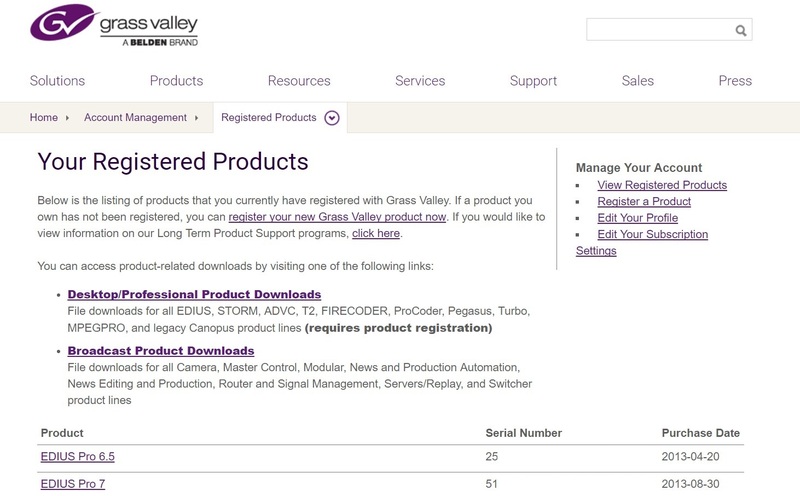This screenshot has height=496, width=800.
Task: Open the Press section
Action: (x=735, y=81)
